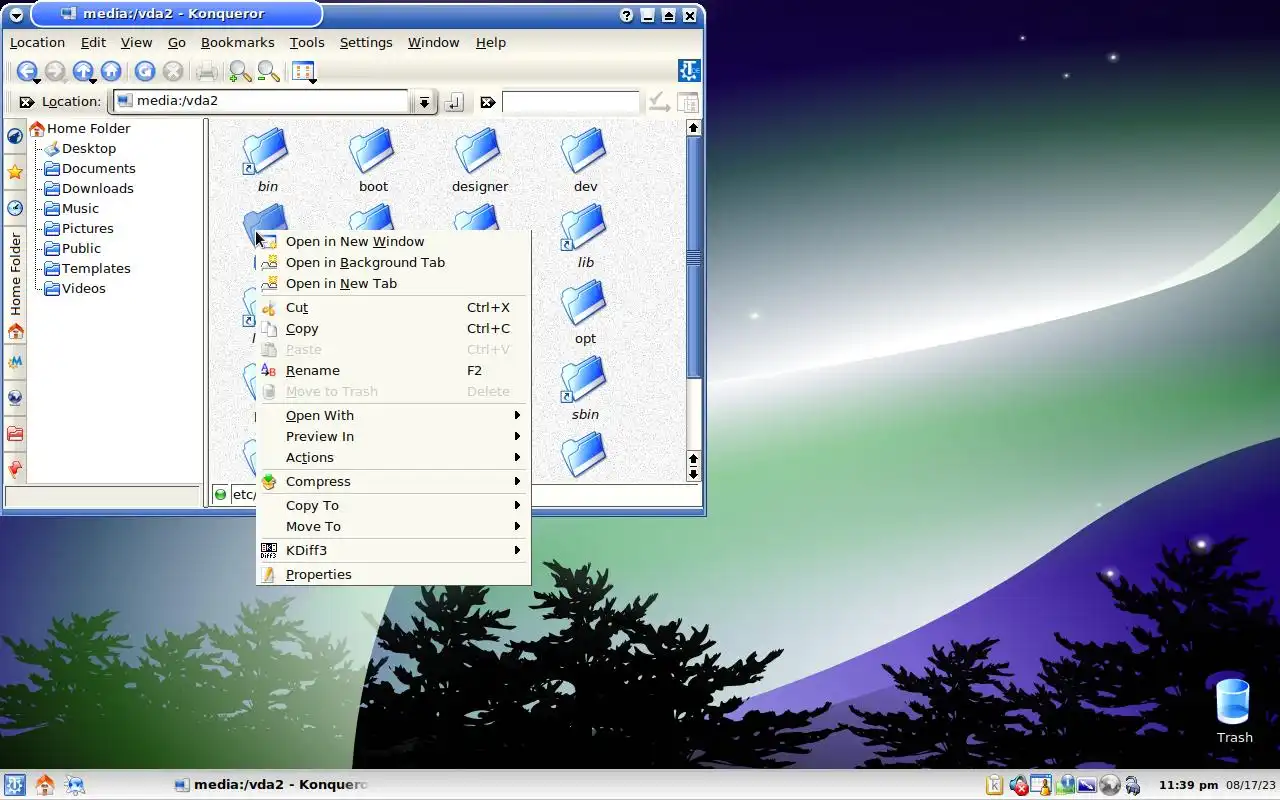1280x800 pixels.
Task: Open the Network globe sidebar tab
Action: [x=15, y=397]
